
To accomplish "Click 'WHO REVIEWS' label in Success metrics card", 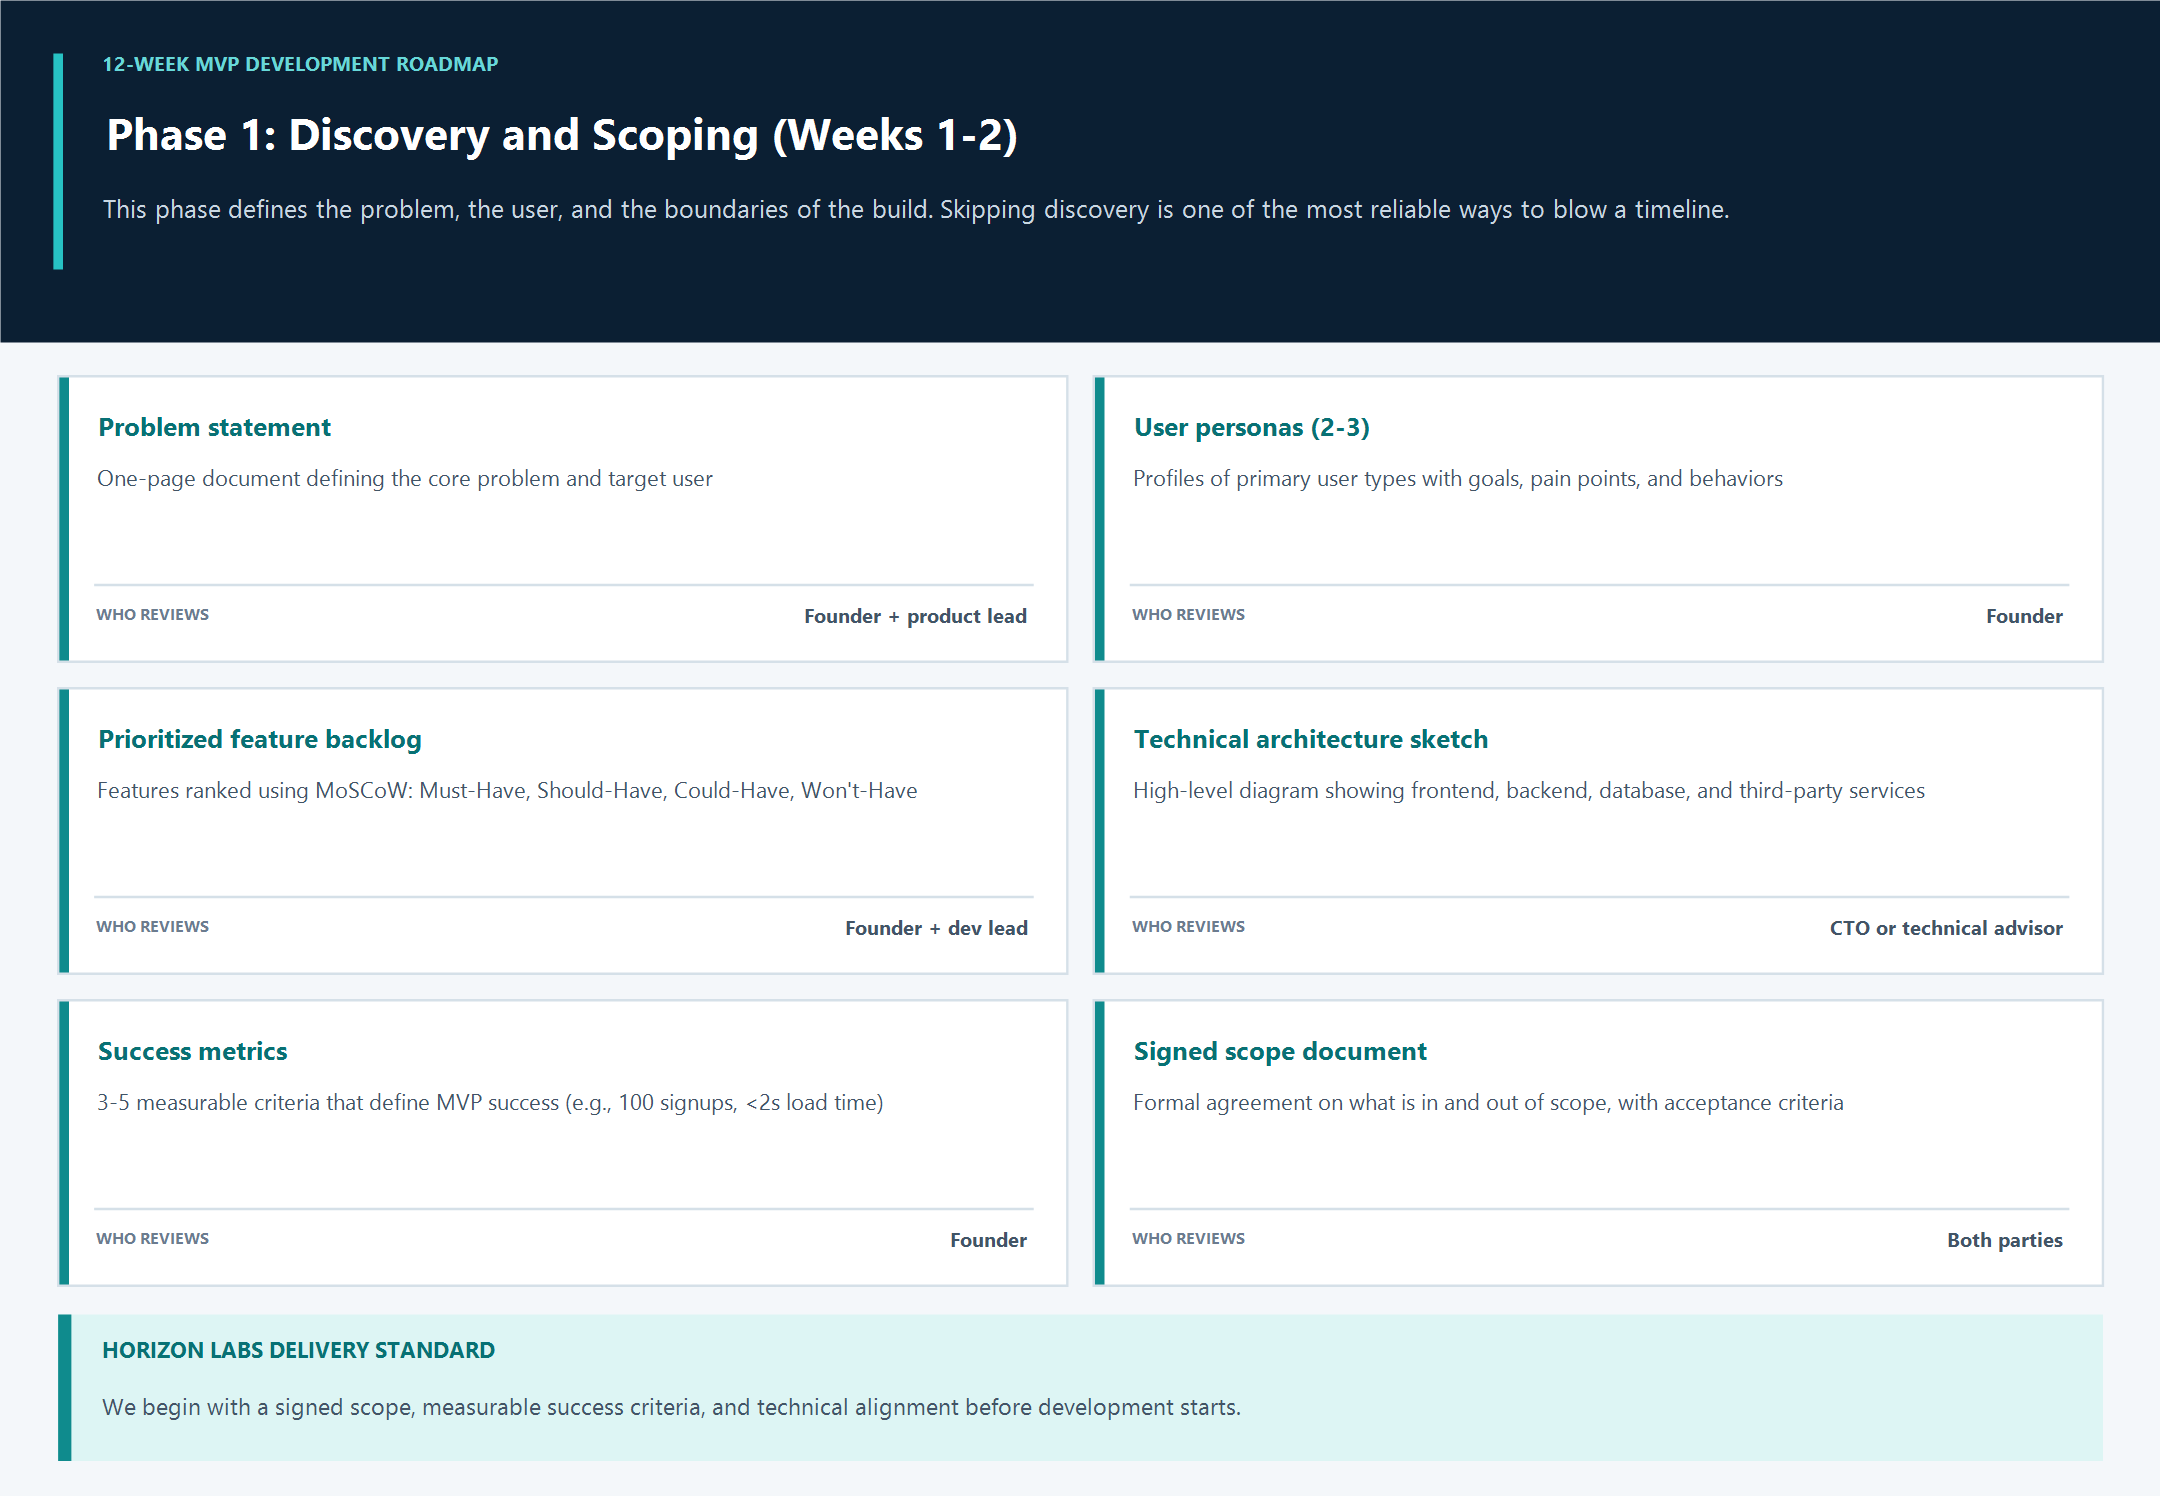I will 153,1239.
